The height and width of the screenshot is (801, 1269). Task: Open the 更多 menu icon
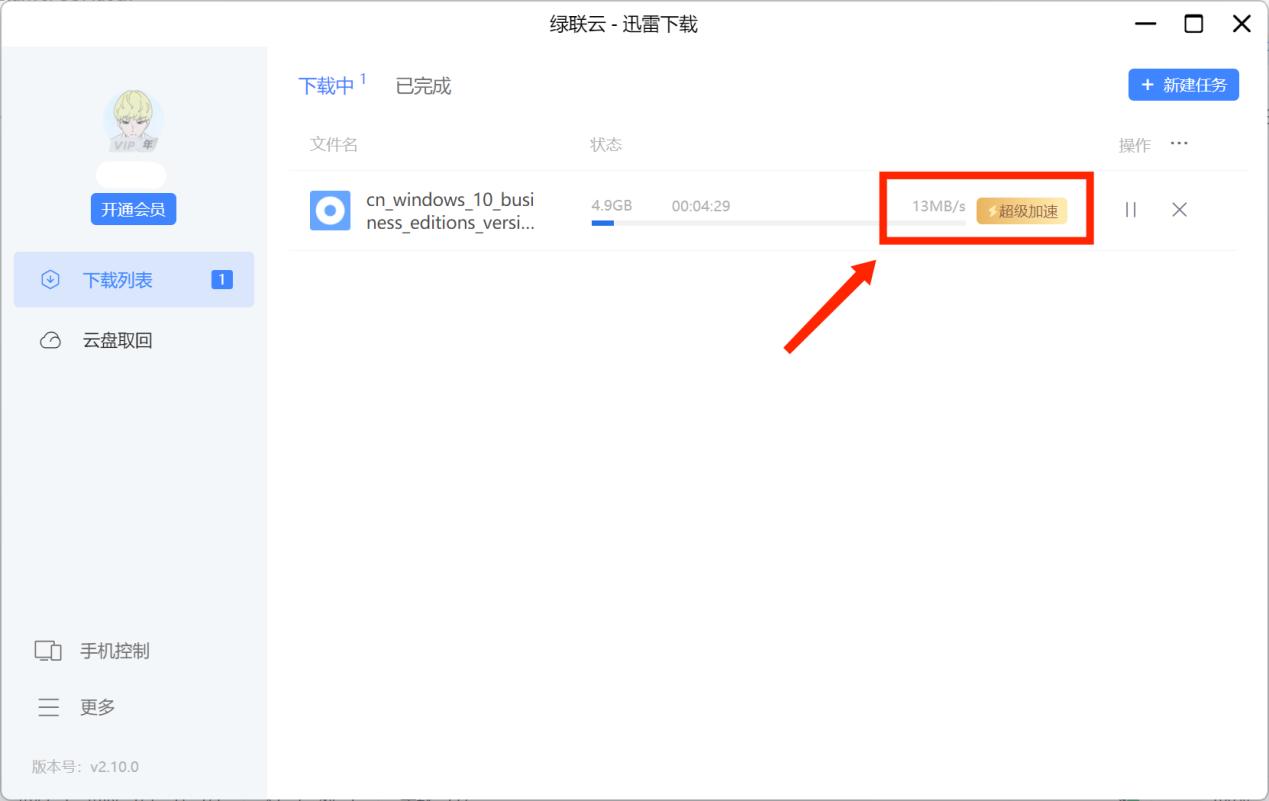(x=48, y=707)
